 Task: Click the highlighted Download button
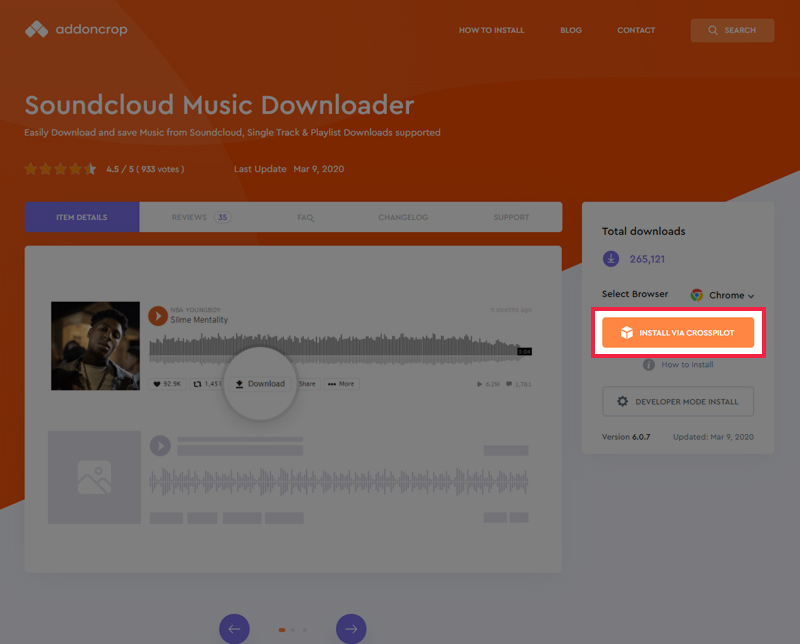pyautogui.click(x=260, y=384)
